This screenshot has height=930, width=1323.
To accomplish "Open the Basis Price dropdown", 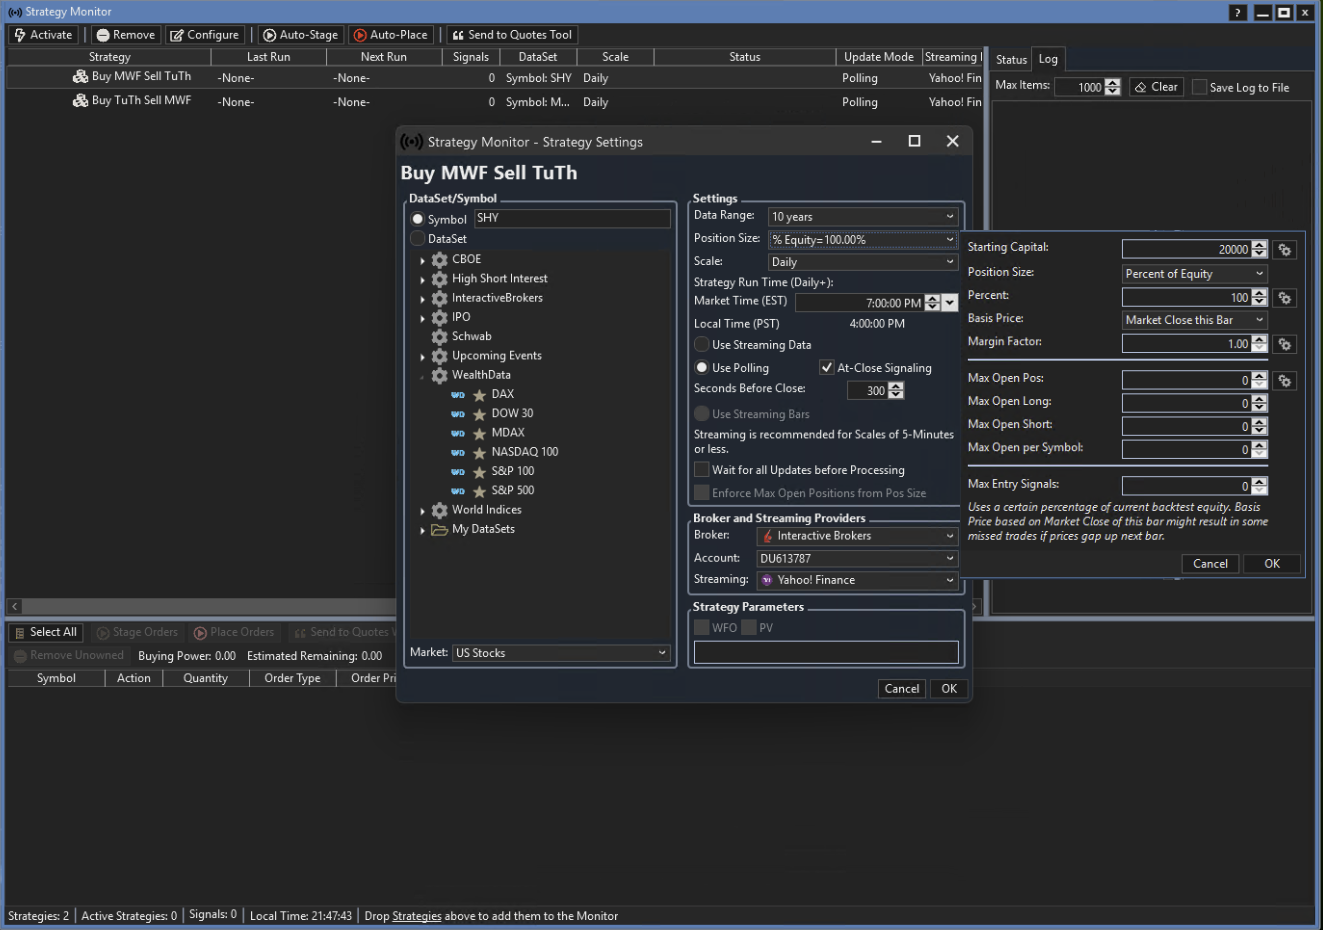I will 1194,320.
